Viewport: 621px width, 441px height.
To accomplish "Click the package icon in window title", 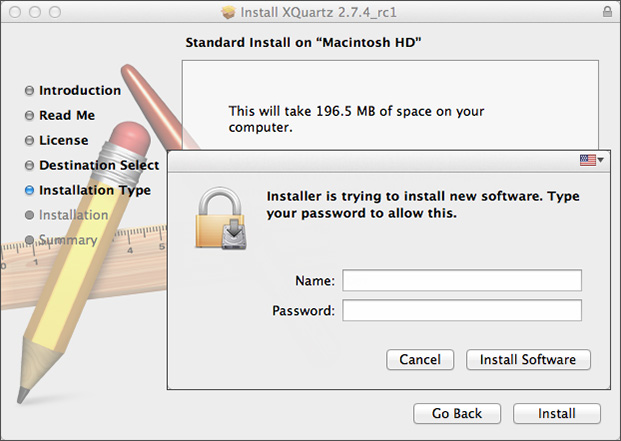I will (229, 11).
